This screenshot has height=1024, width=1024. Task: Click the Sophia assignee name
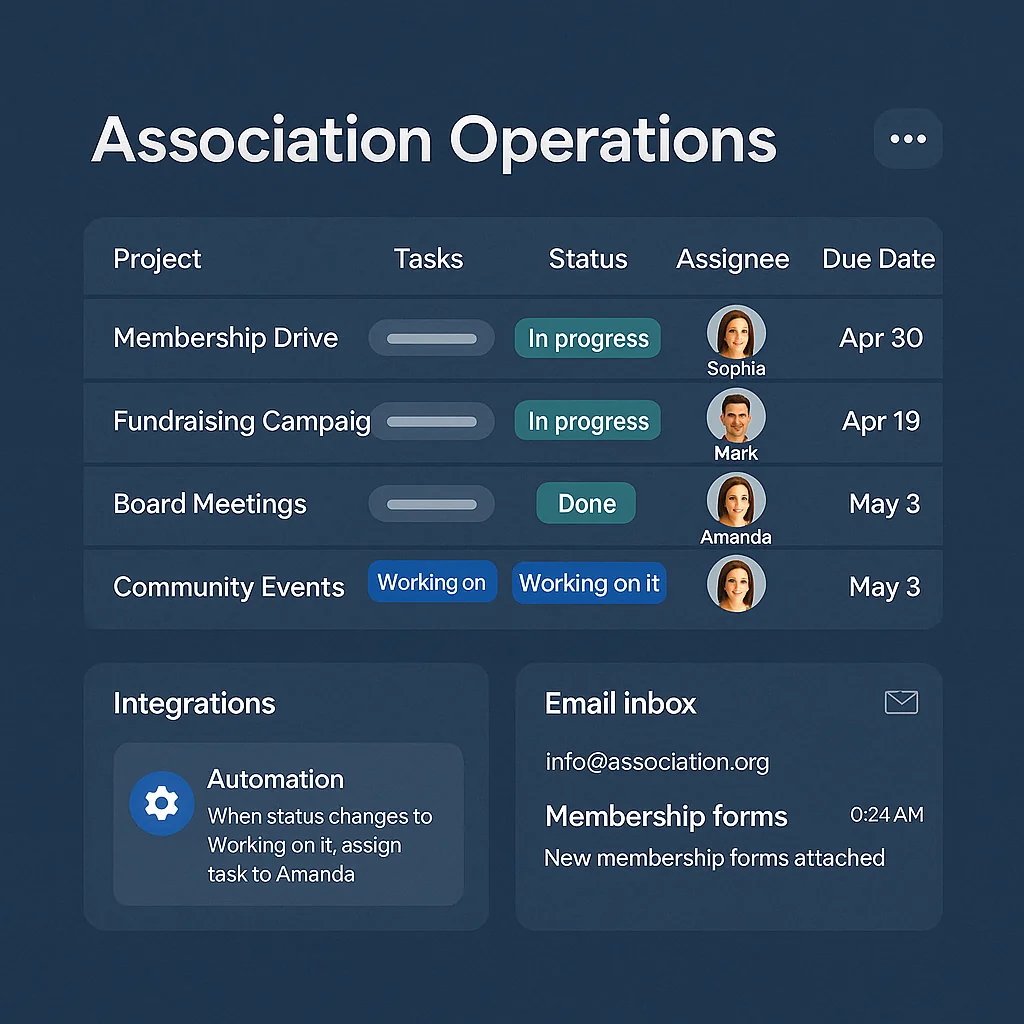[x=736, y=369]
